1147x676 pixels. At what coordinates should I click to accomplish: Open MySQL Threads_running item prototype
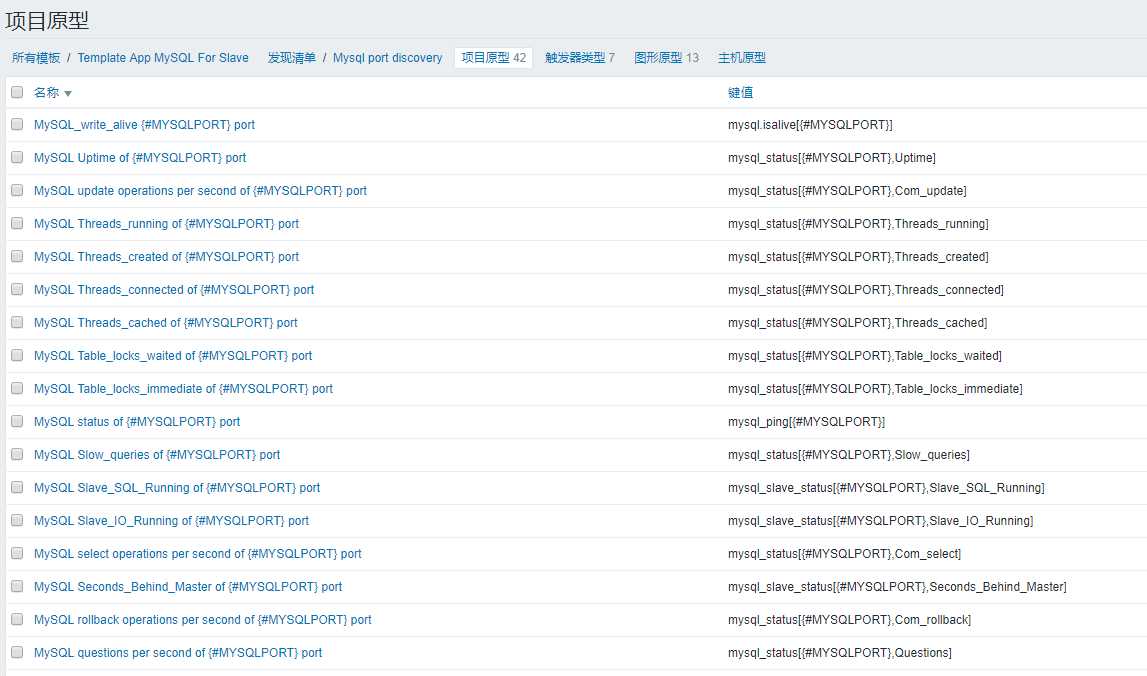click(166, 224)
